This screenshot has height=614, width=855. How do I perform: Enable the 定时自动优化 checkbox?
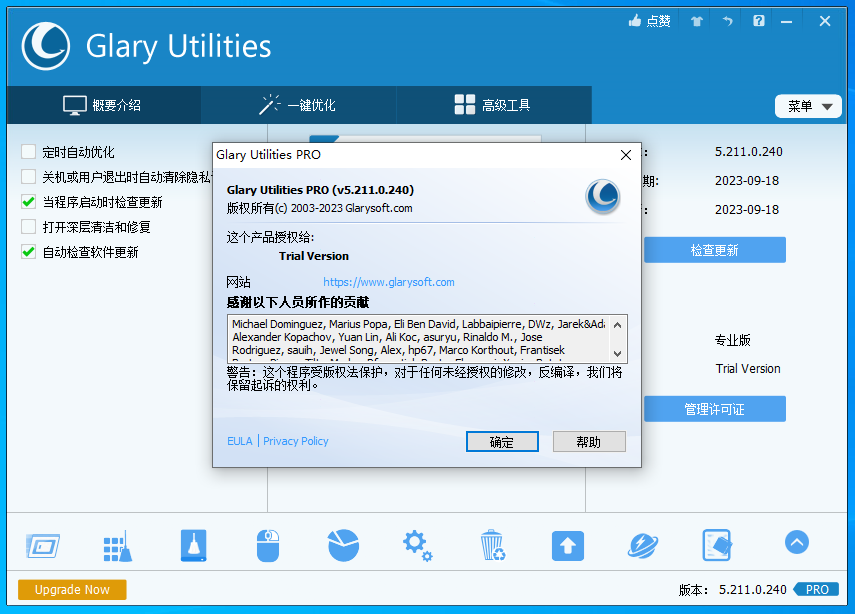(x=28, y=152)
